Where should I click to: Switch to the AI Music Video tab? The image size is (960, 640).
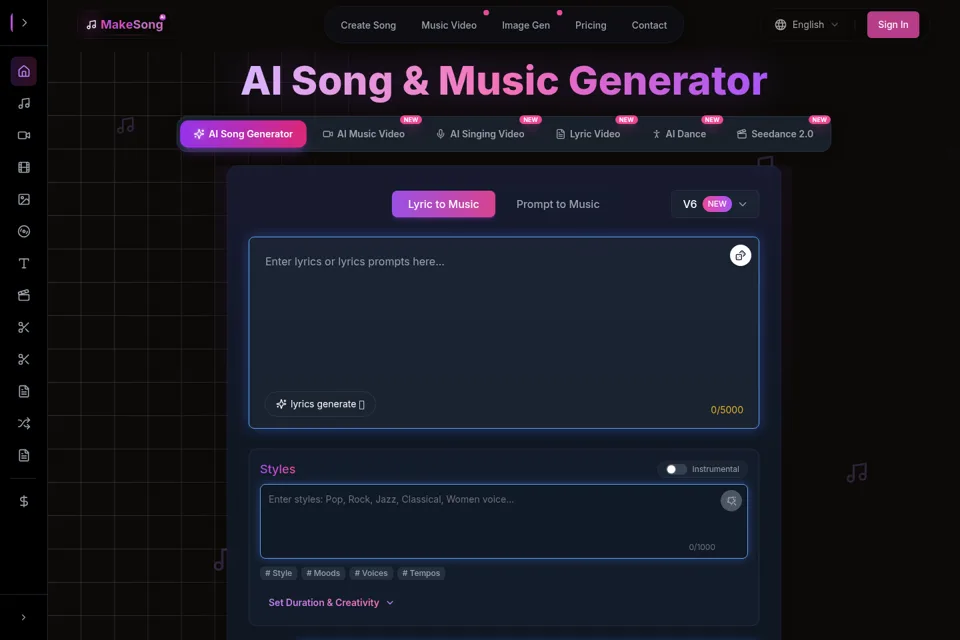(364, 134)
